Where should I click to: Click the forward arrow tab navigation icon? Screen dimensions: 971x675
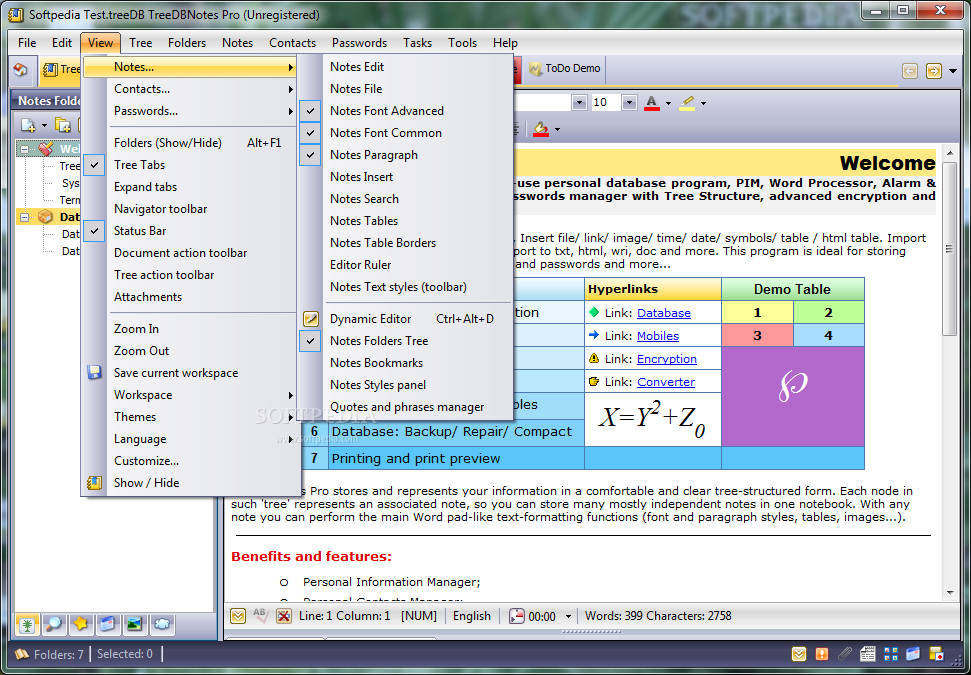click(x=933, y=71)
